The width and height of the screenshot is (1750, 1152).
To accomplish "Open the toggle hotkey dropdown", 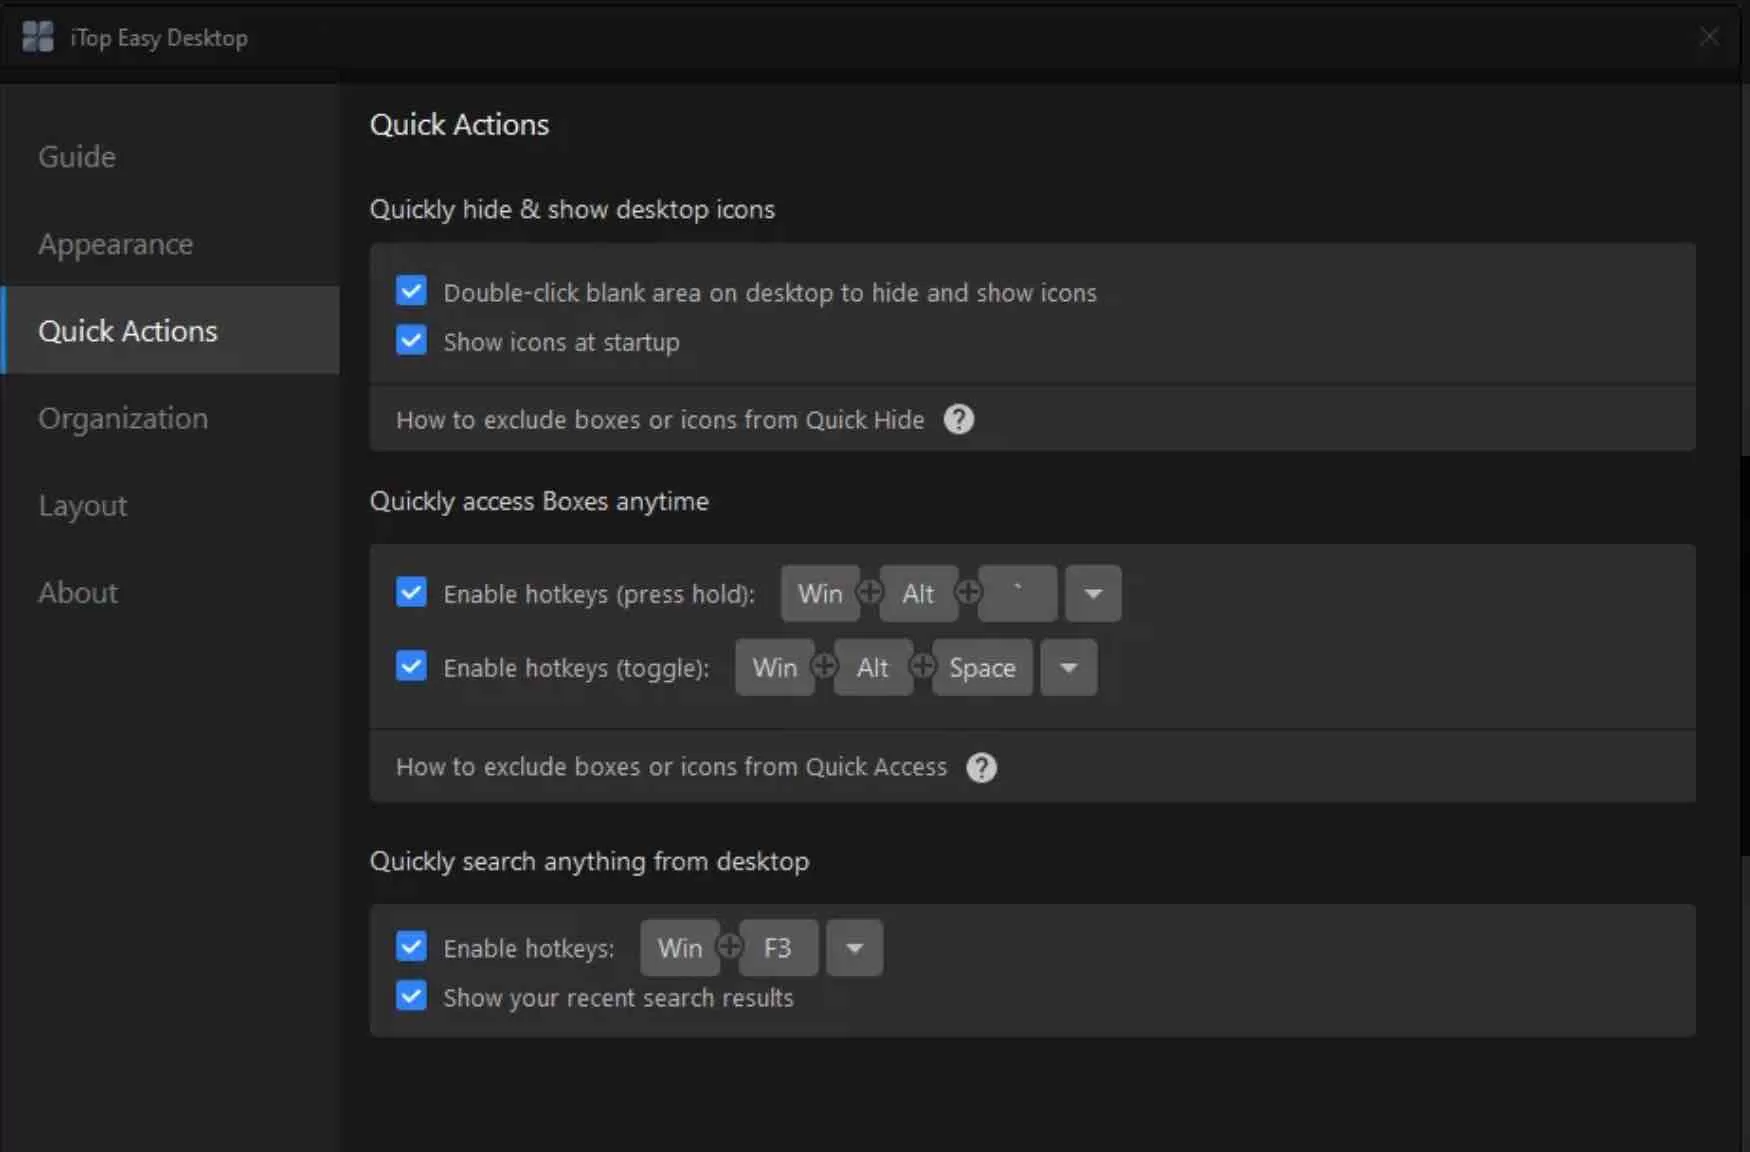I will (x=1068, y=667).
